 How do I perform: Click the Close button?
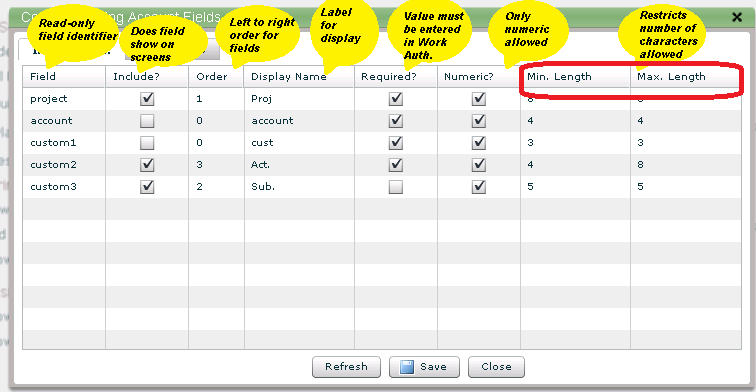pos(496,367)
